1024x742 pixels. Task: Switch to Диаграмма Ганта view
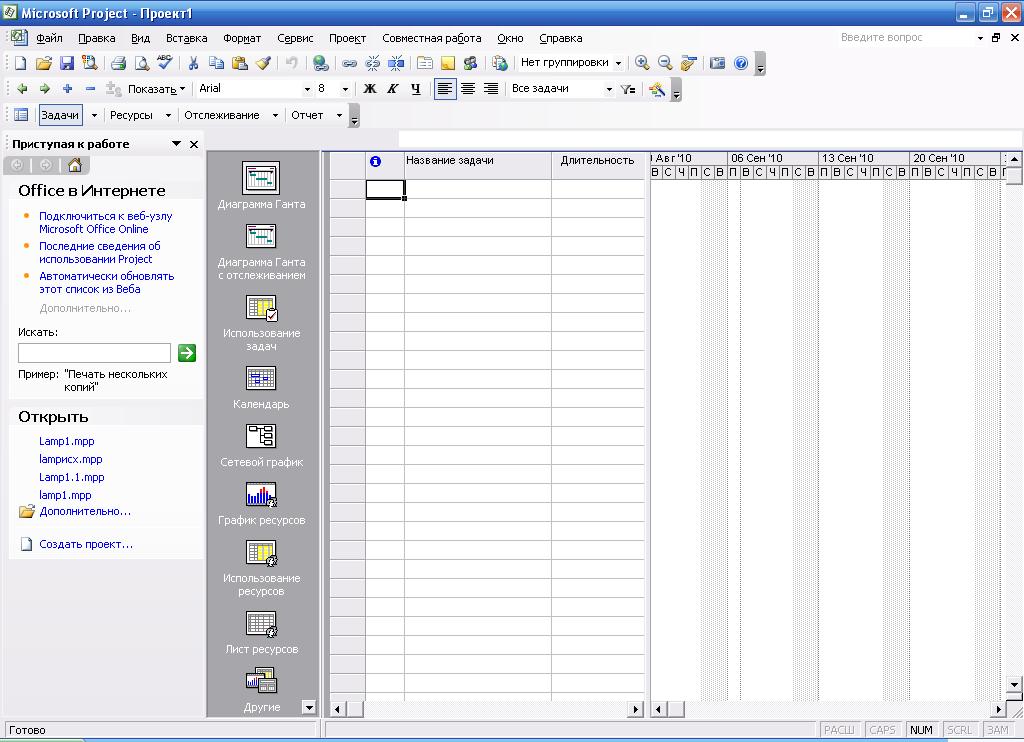click(261, 186)
